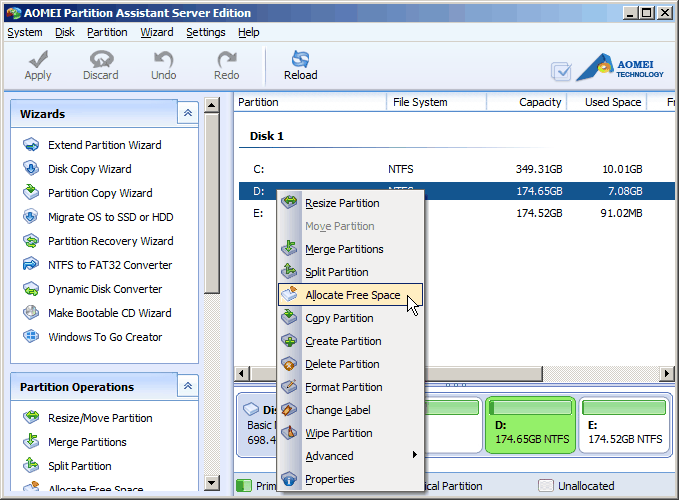
Task: Start Migrate OS to SSD icon
Action: tap(31, 216)
